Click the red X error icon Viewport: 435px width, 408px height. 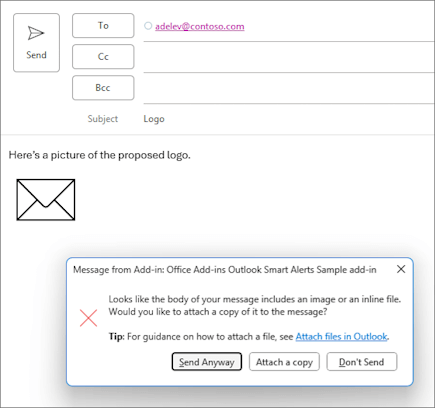coord(88,318)
